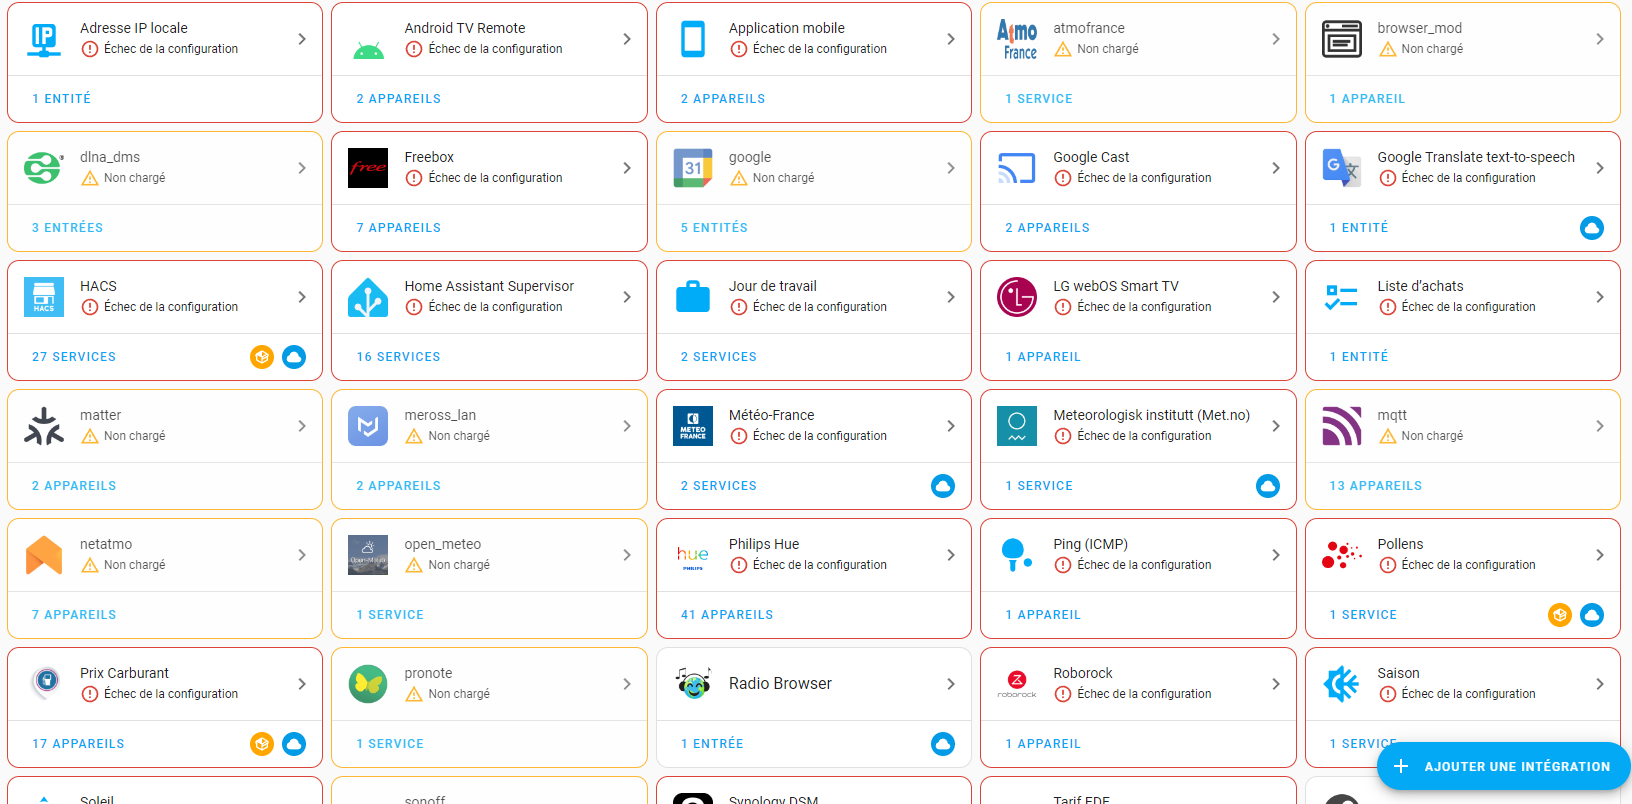This screenshot has width=1632, height=804.
Task: Open '41 APPAREILS' under Philips Hue
Action: coord(727,615)
